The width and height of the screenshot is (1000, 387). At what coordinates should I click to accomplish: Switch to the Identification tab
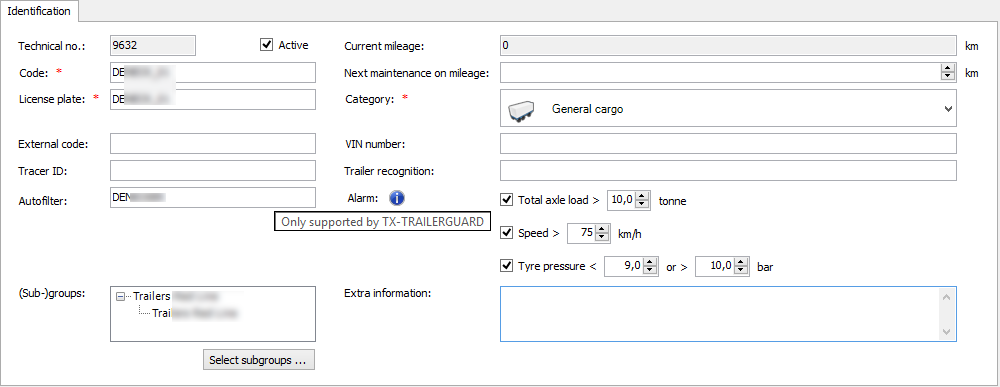click(40, 11)
